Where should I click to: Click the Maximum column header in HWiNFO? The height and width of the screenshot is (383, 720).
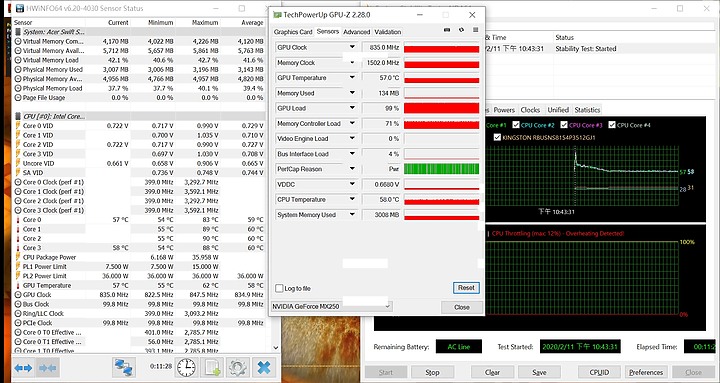pyautogui.click(x=205, y=23)
